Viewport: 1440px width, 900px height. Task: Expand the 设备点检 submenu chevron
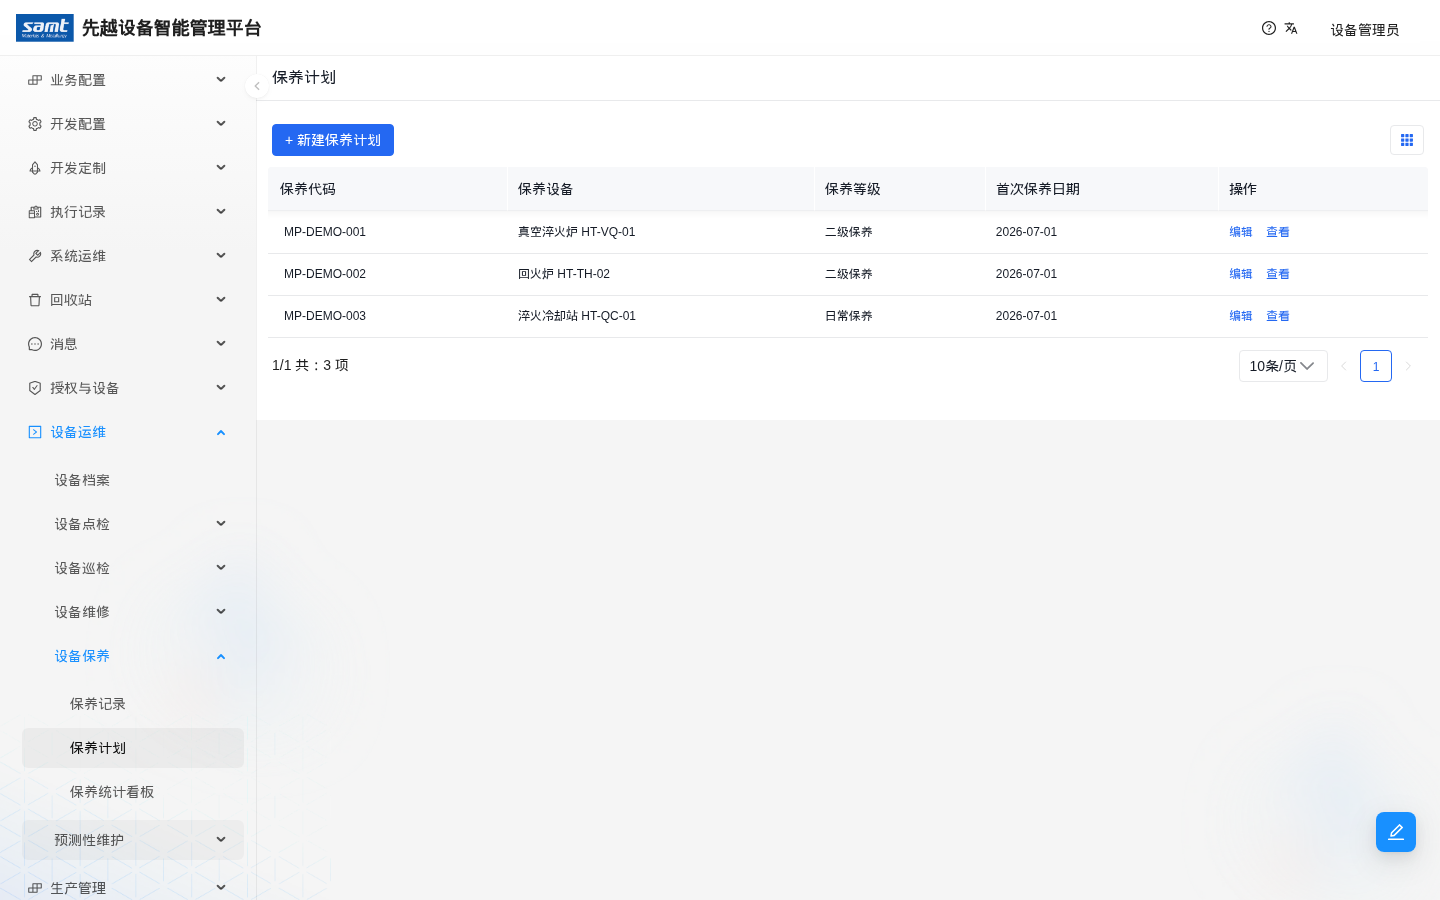(221, 524)
